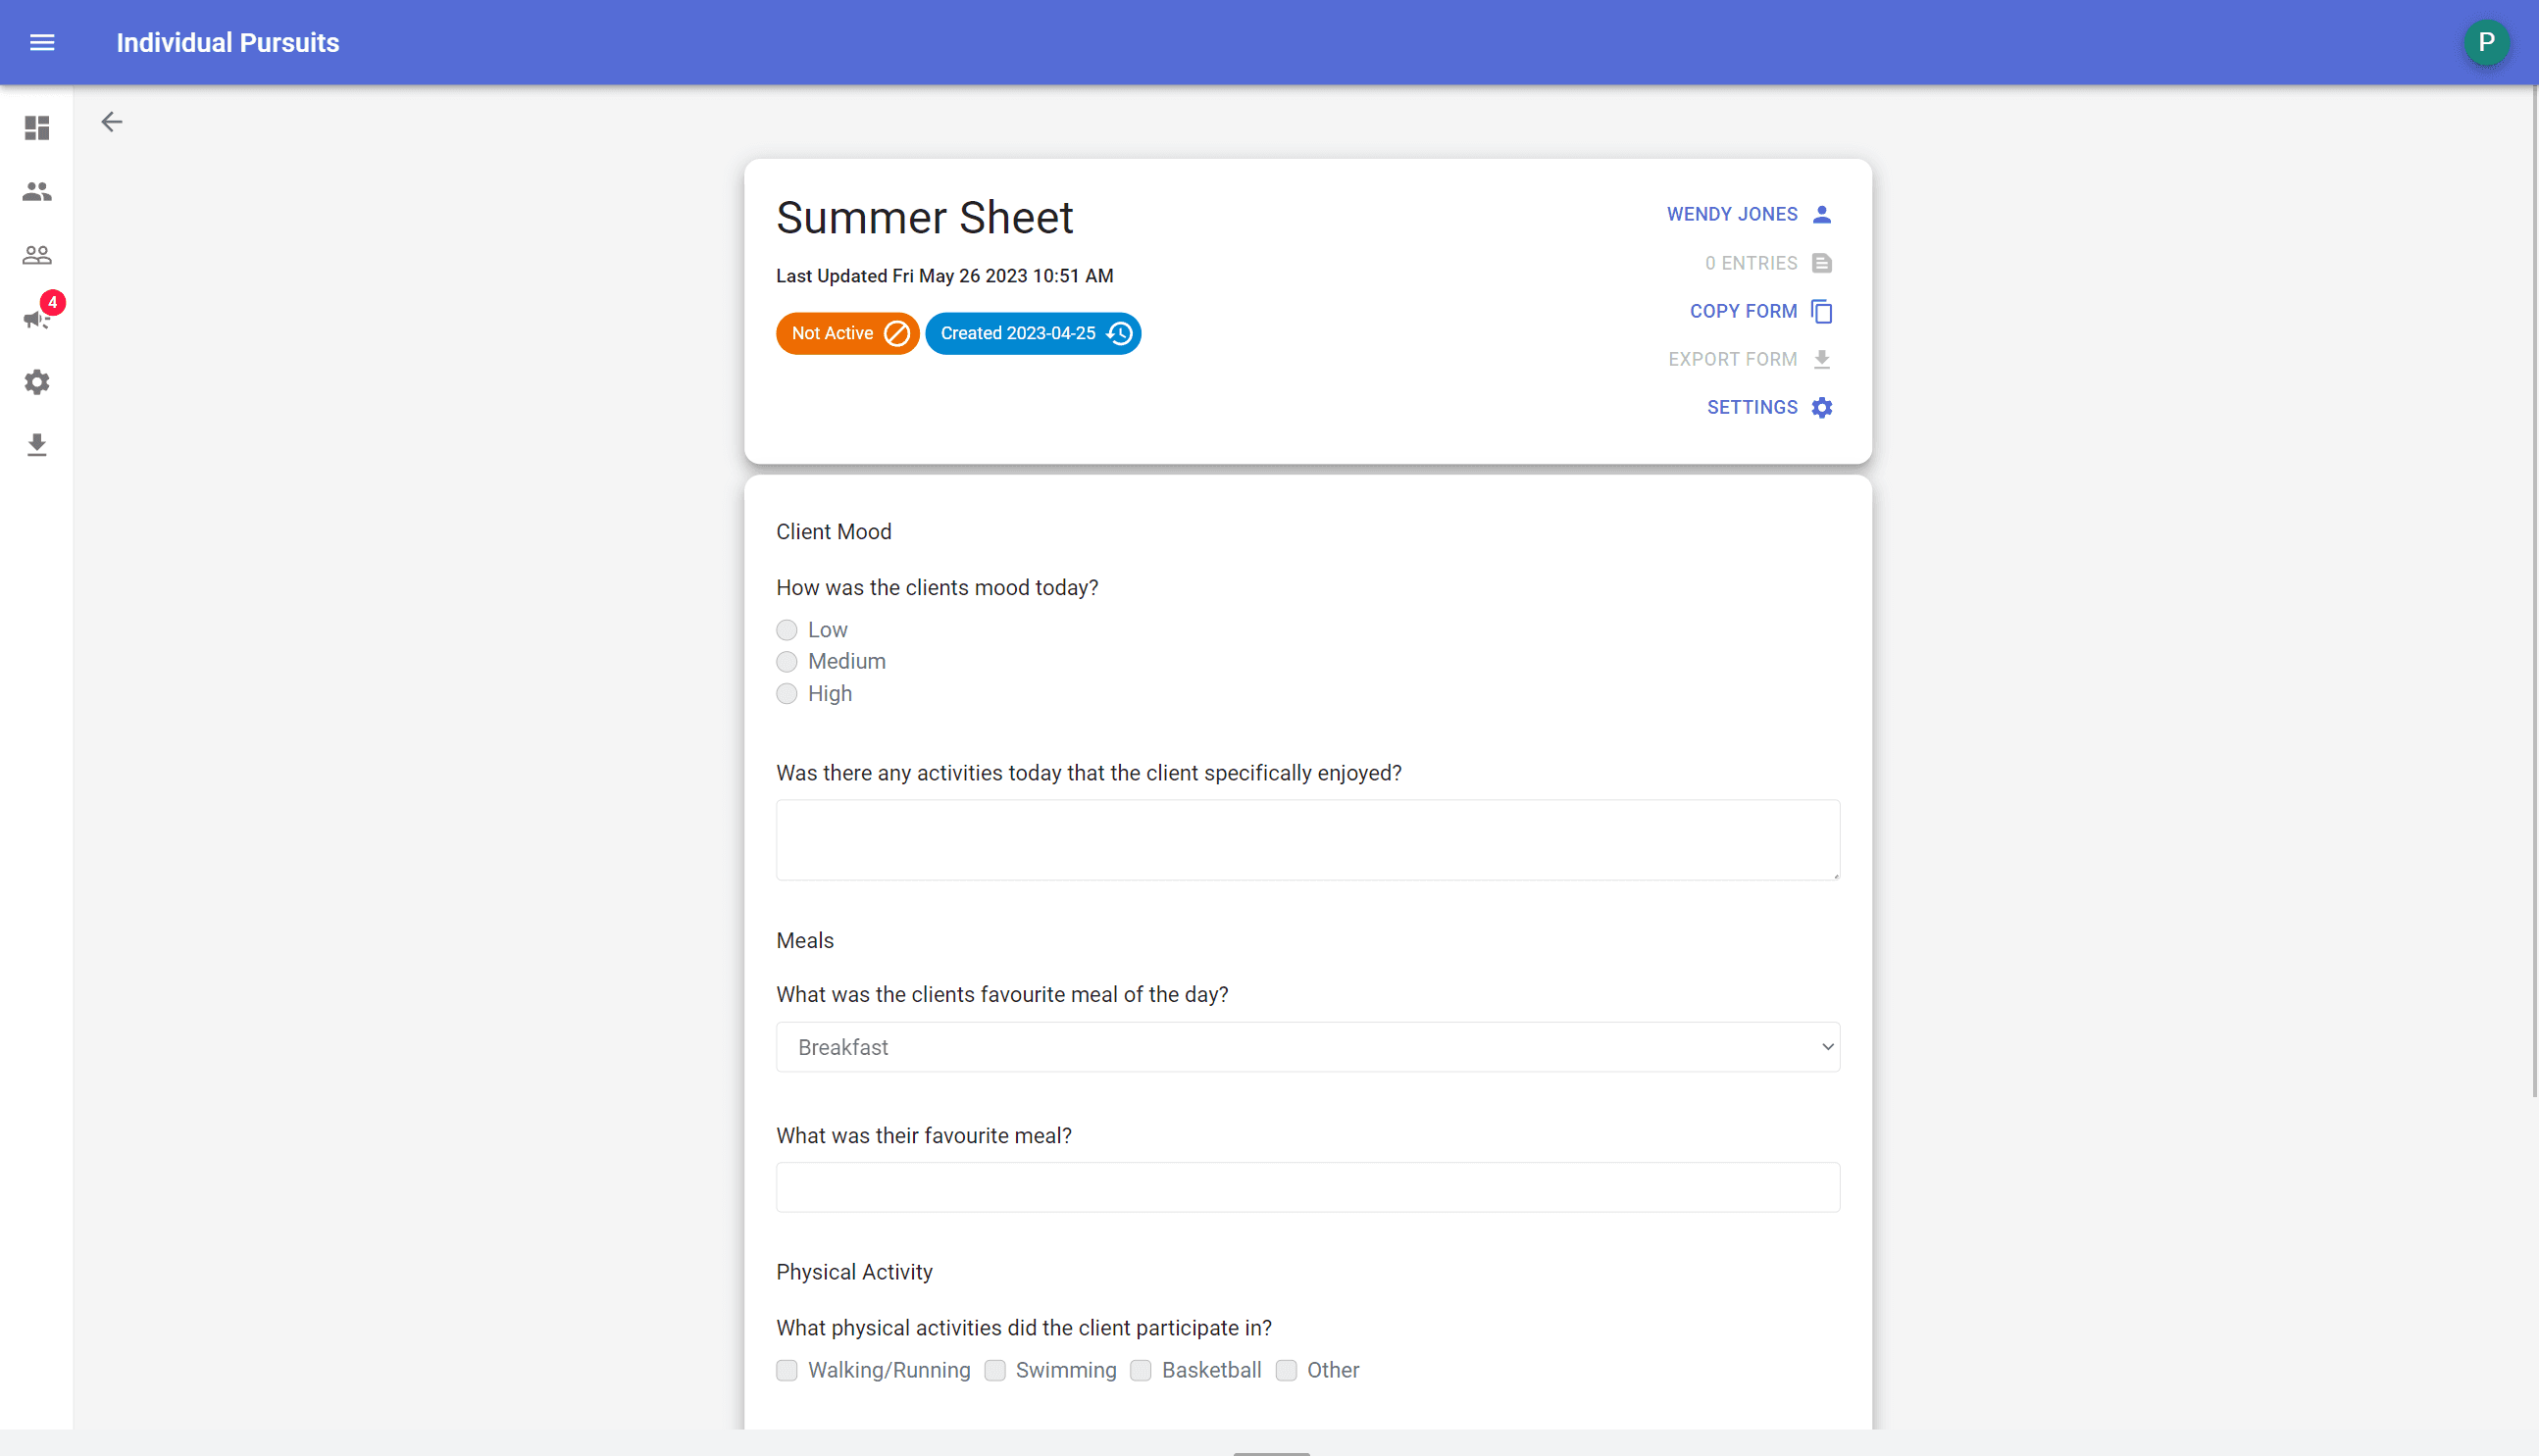Click the Not Active status chip
The height and width of the screenshot is (1456, 2539).
click(x=847, y=333)
